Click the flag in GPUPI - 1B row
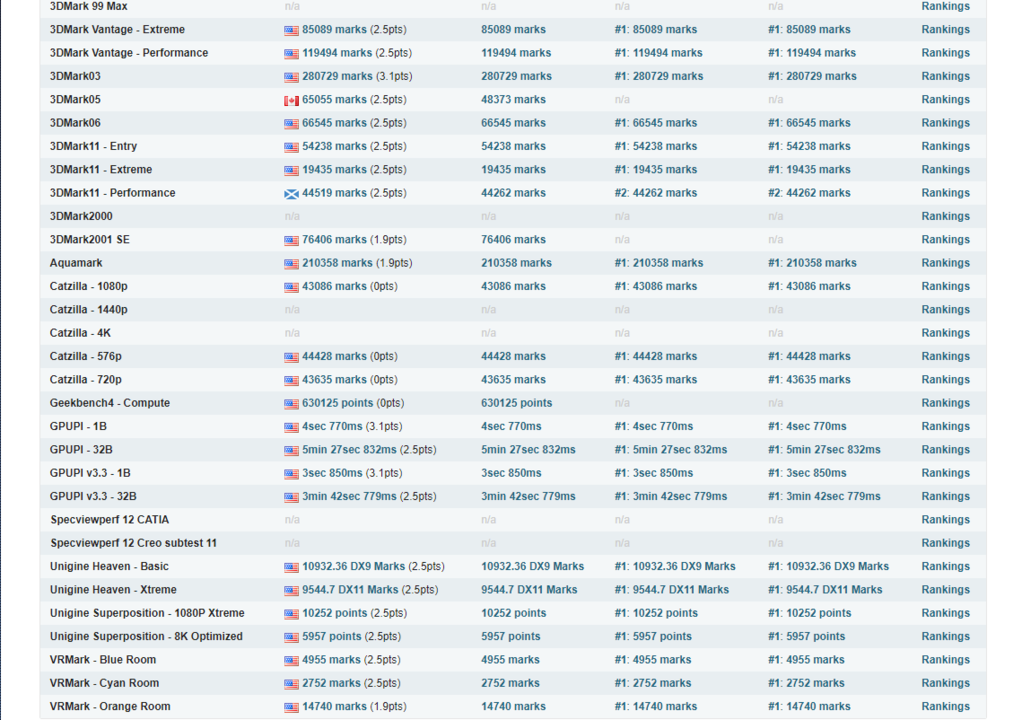Viewport: 1013px width, 720px height. pyautogui.click(x=291, y=427)
